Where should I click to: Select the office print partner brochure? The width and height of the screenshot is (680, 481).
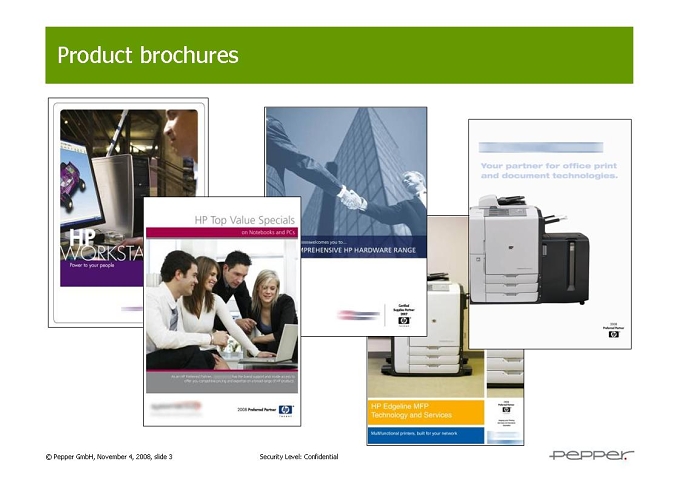550,234
